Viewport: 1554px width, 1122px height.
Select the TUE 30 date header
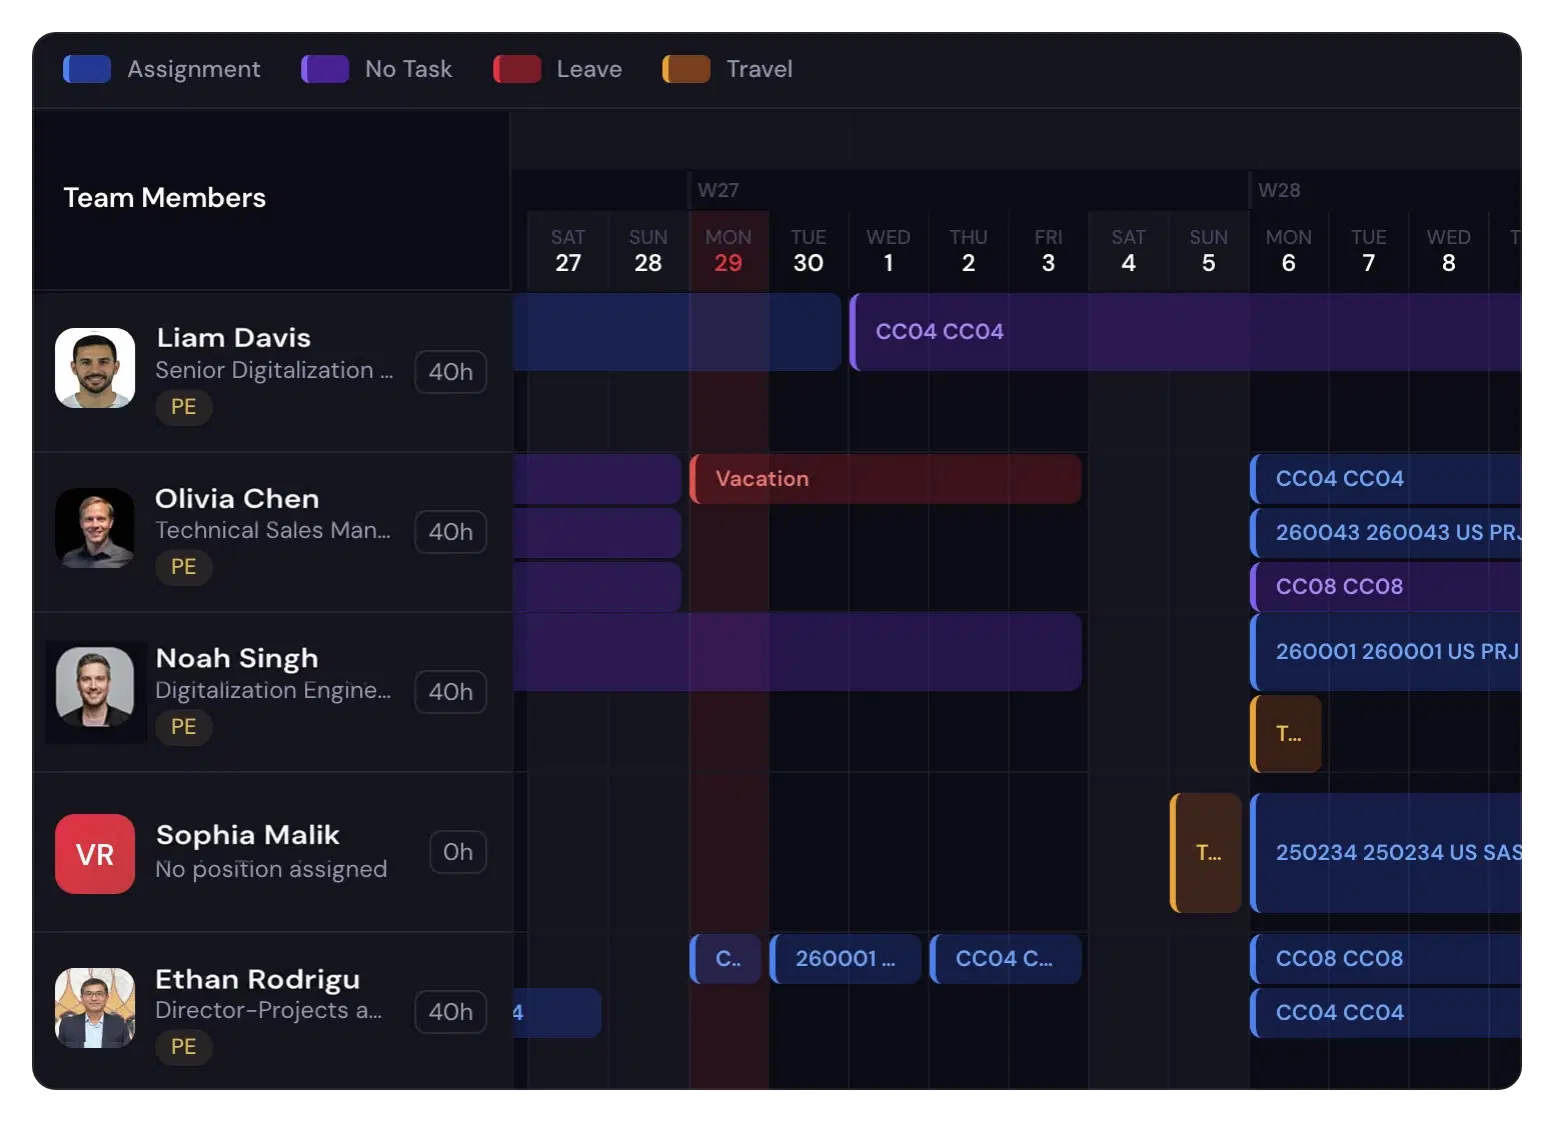click(808, 251)
